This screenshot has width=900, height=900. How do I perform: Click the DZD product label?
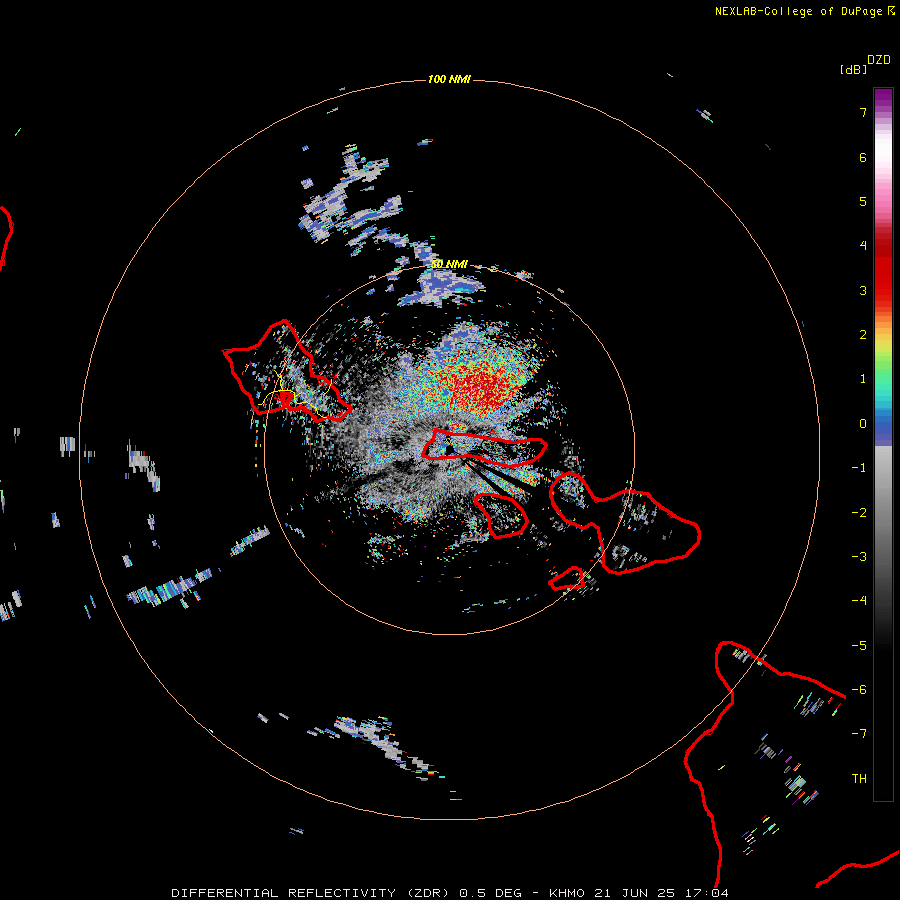[x=879, y=60]
